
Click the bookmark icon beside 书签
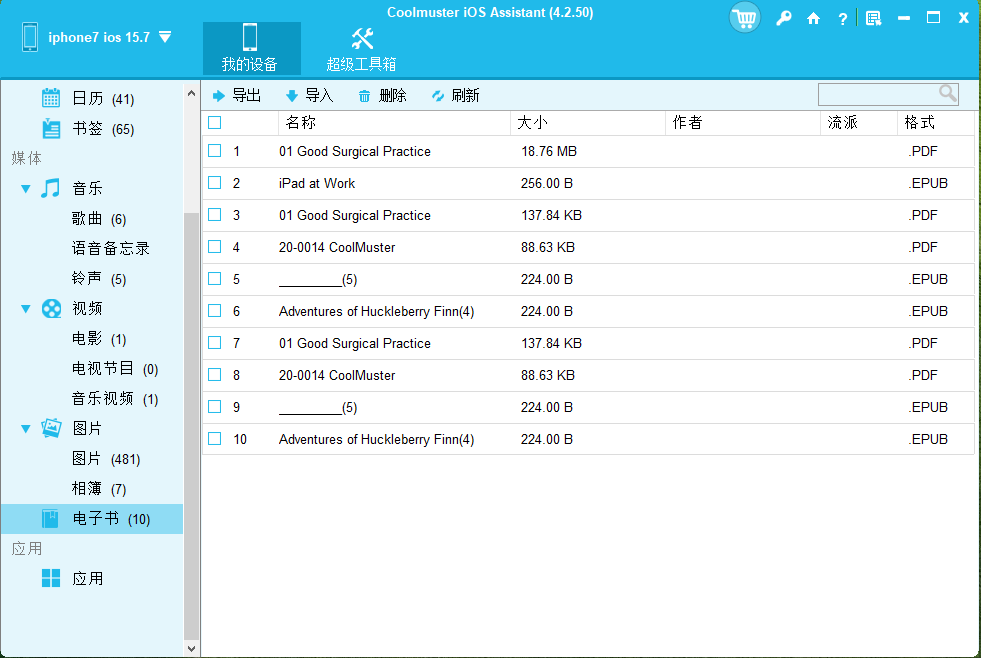pyautogui.click(x=51, y=128)
